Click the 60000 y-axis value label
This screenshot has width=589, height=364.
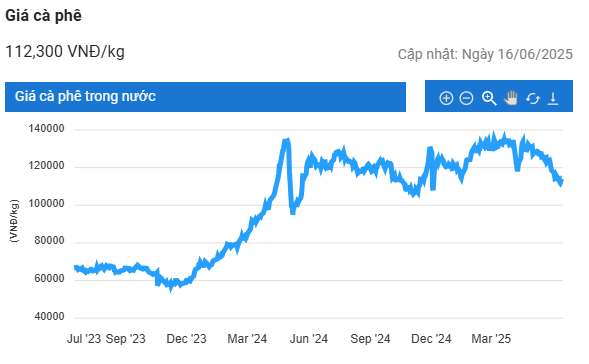(x=50, y=279)
